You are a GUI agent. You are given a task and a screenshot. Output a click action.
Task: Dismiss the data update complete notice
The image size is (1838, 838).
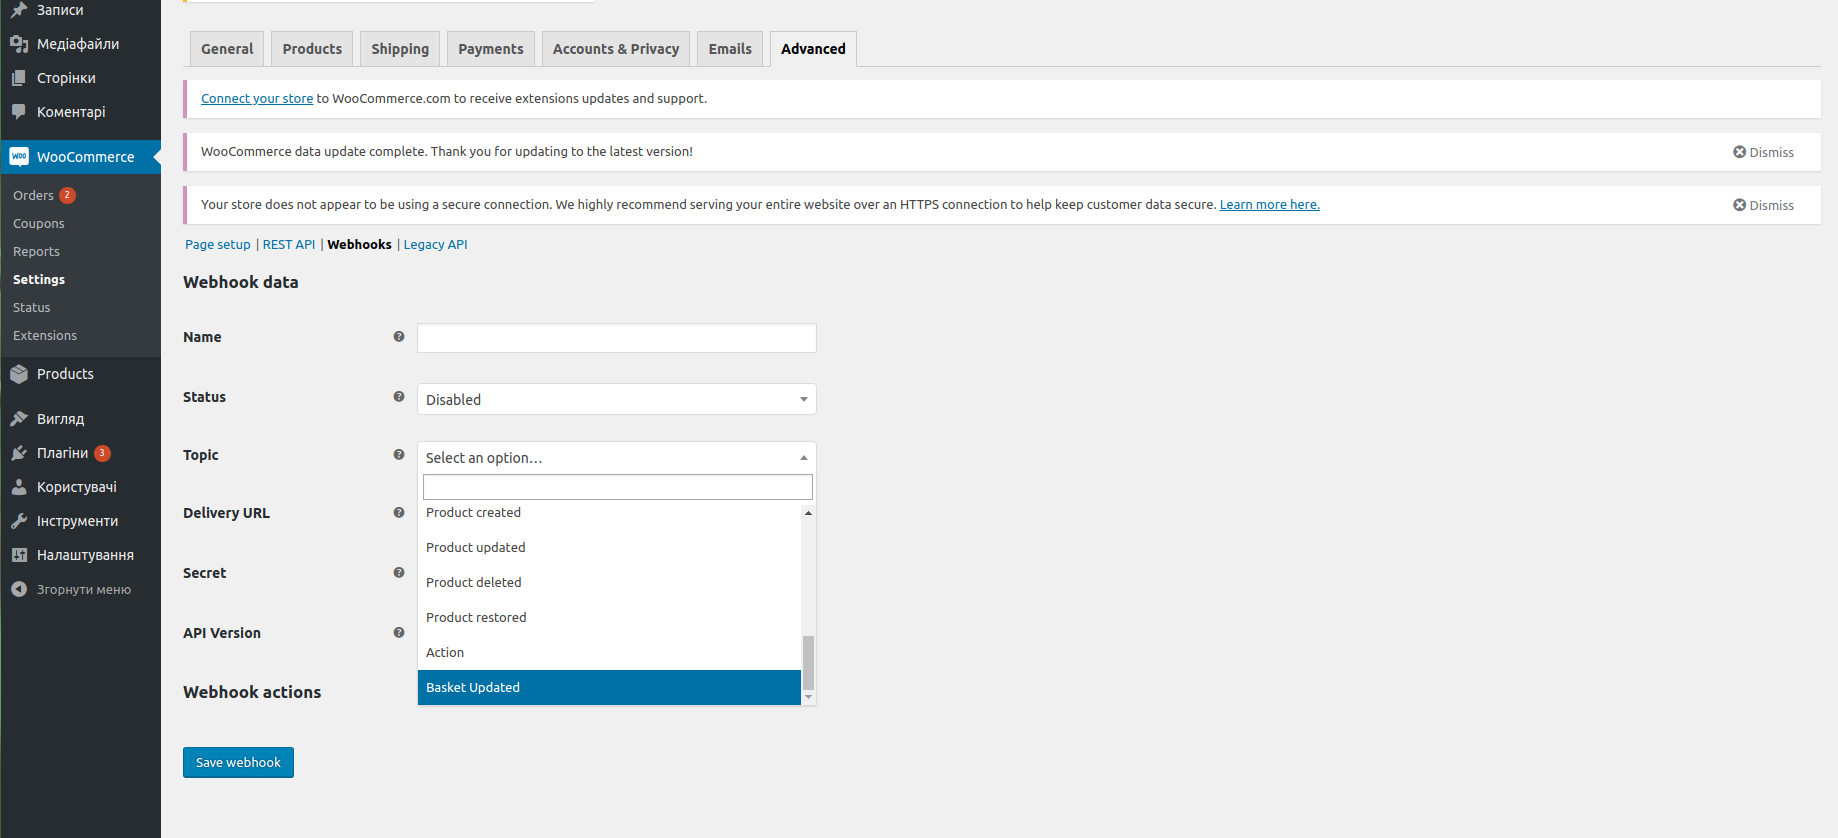[x=1763, y=152]
